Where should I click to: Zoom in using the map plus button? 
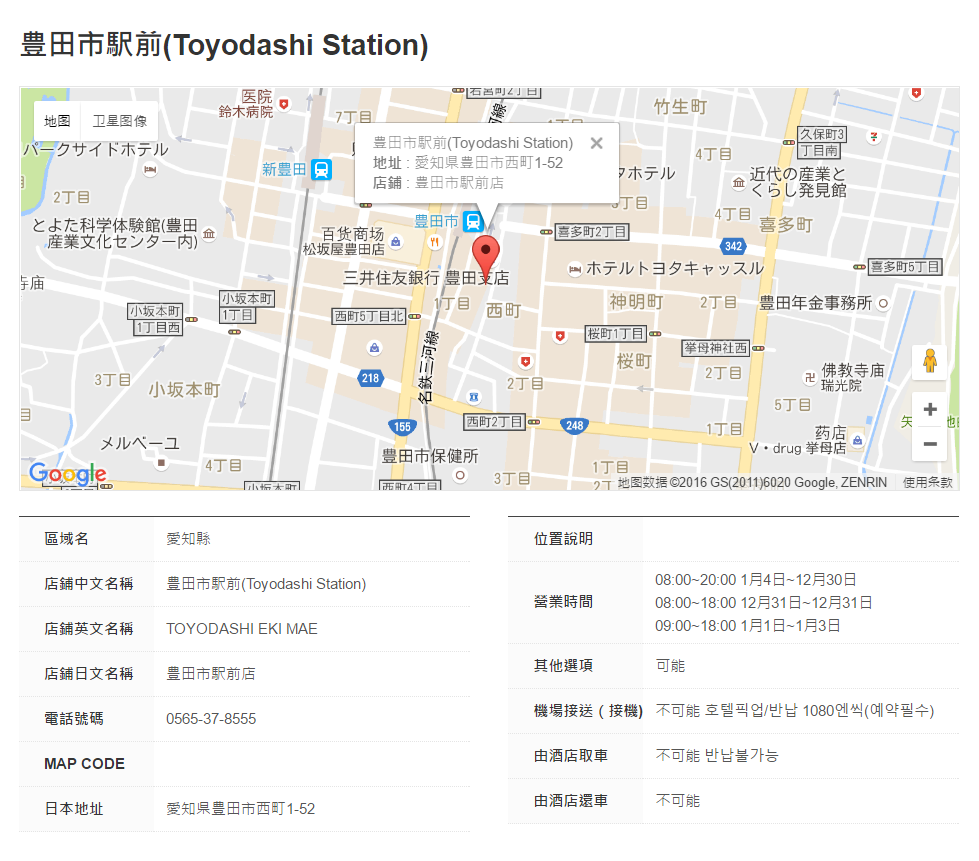pos(930,410)
